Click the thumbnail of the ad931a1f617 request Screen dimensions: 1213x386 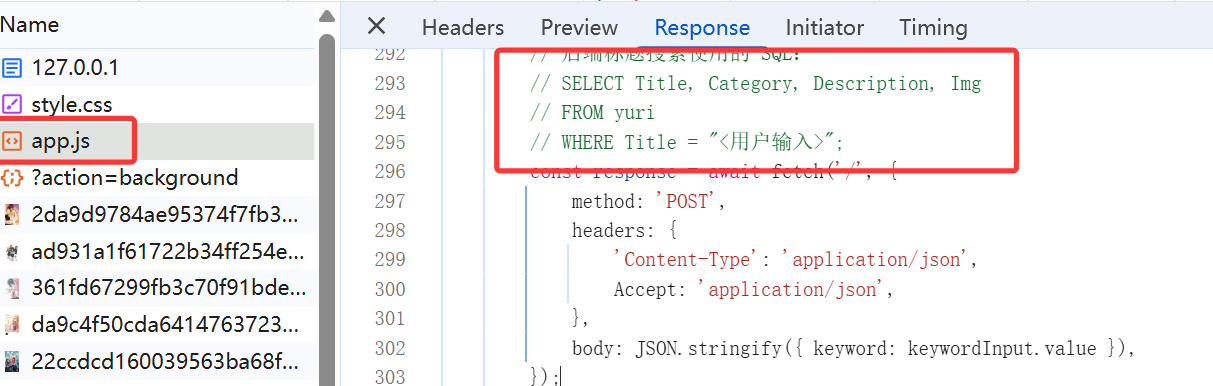12,251
